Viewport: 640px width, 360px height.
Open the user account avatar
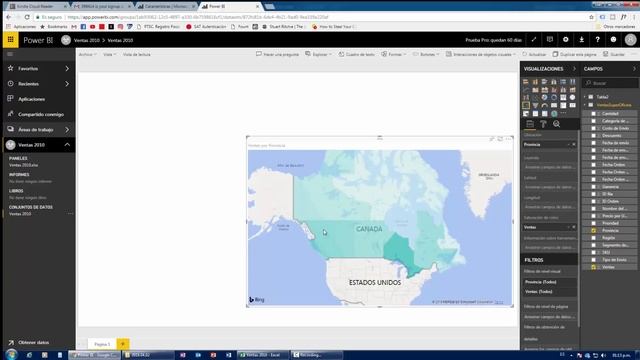pyautogui.click(x=630, y=40)
